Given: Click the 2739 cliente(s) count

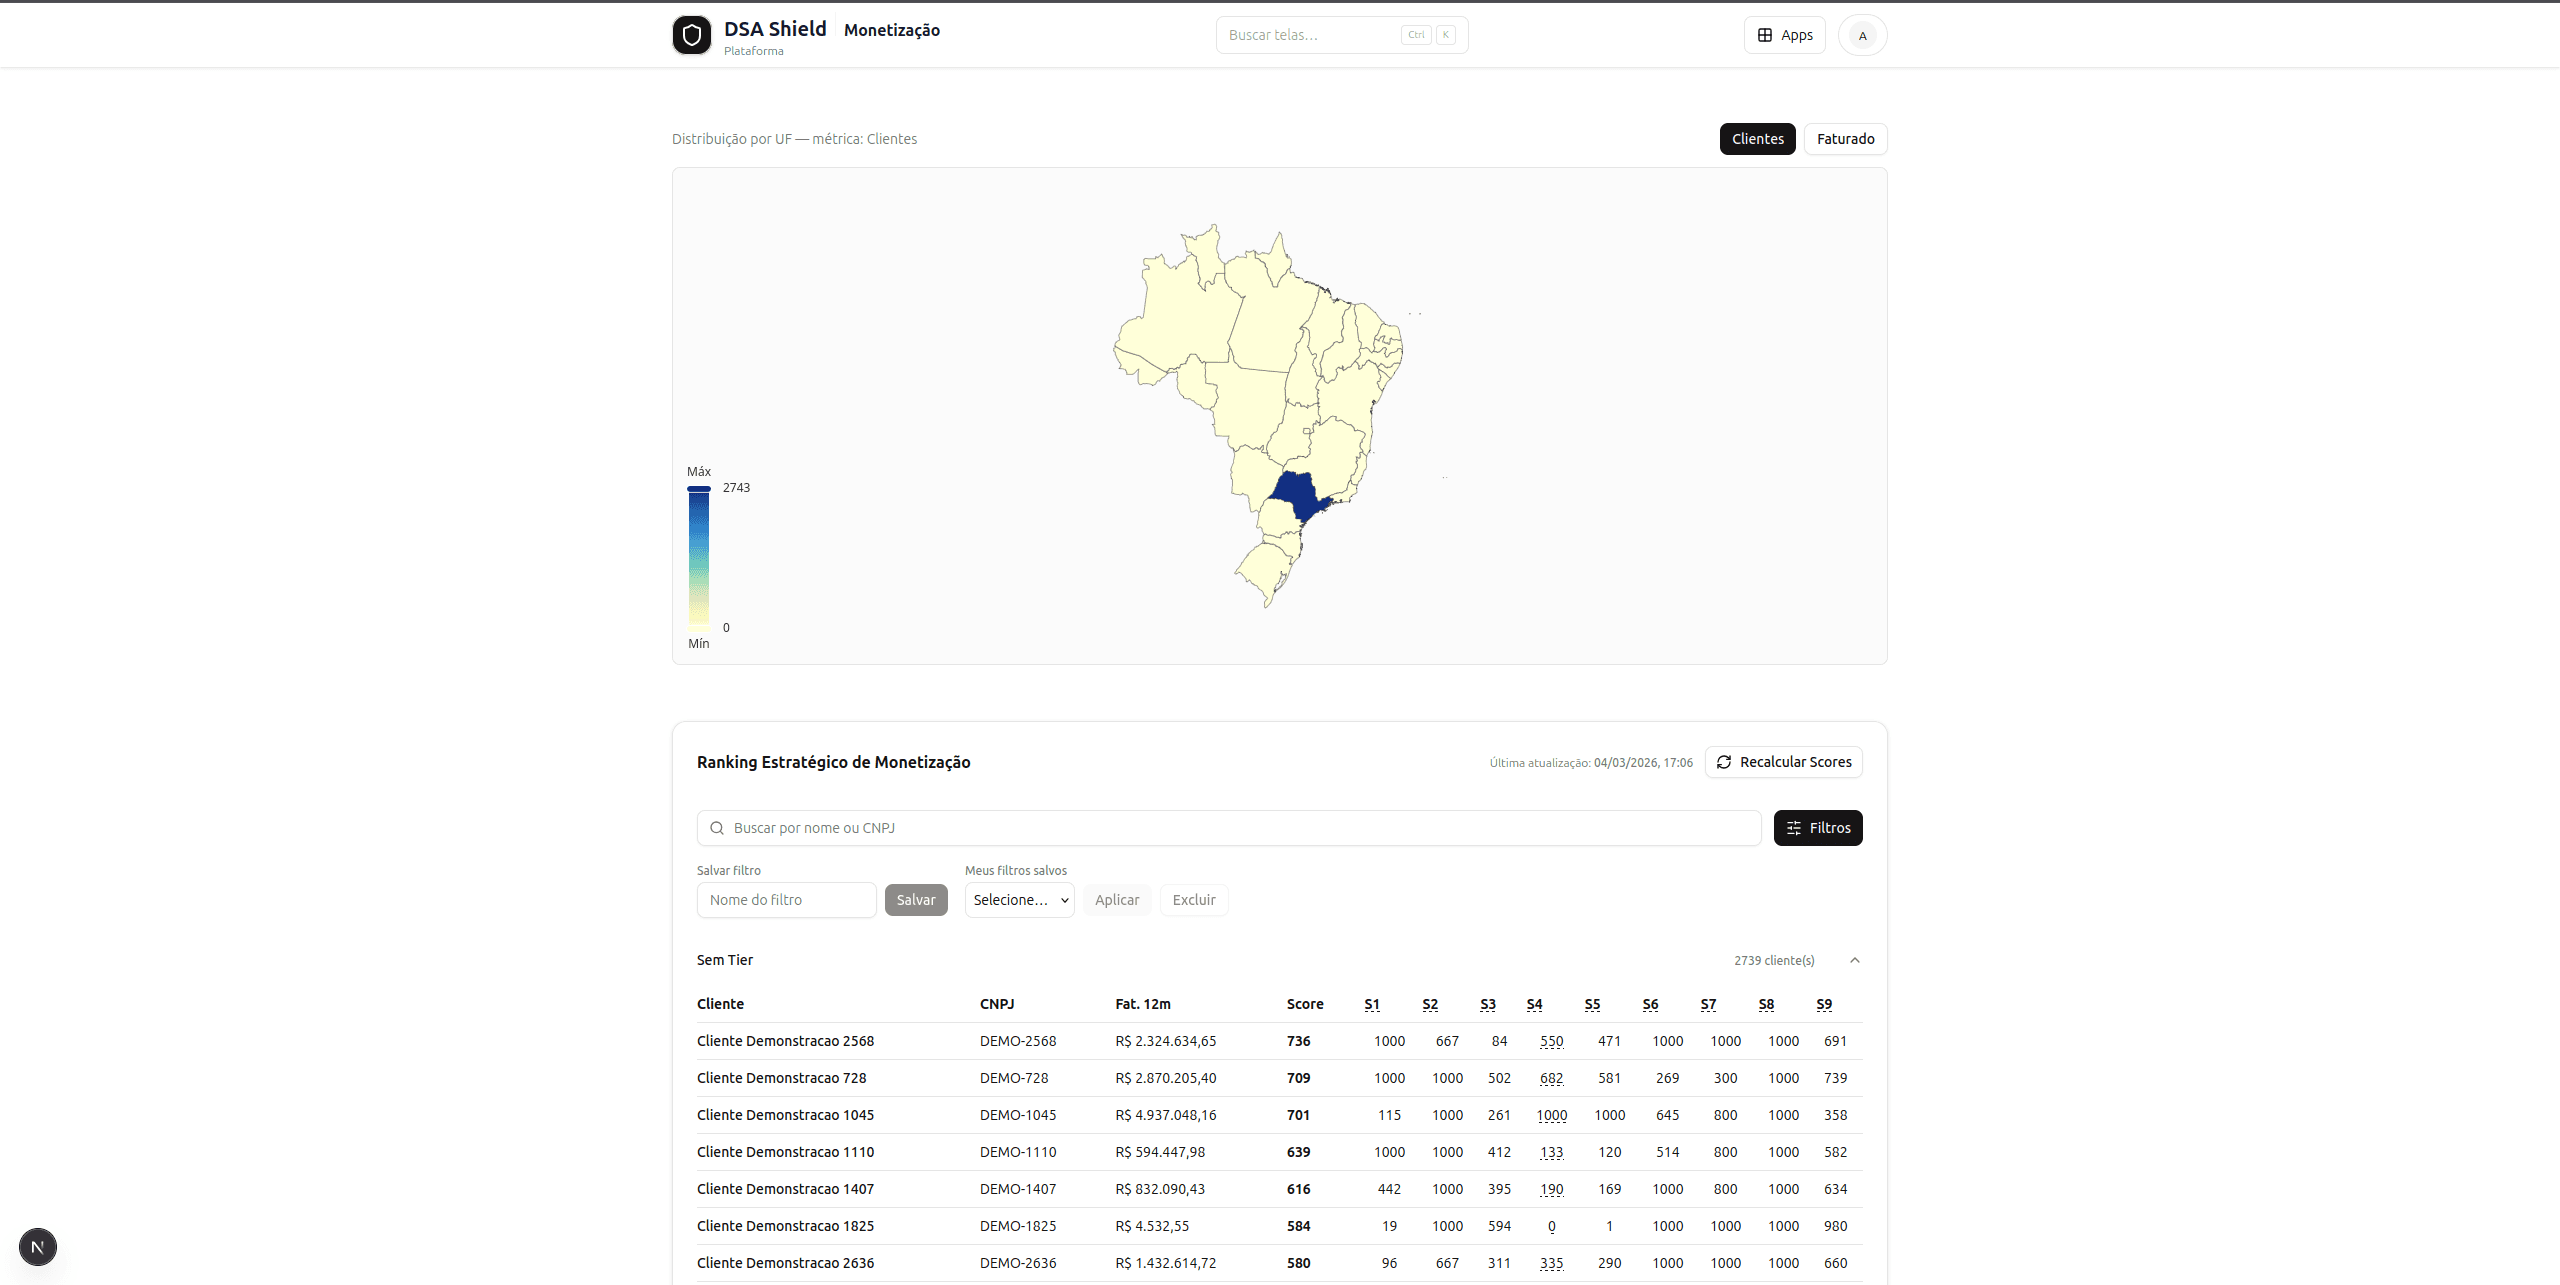Looking at the screenshot, I should coord(1774,960).
